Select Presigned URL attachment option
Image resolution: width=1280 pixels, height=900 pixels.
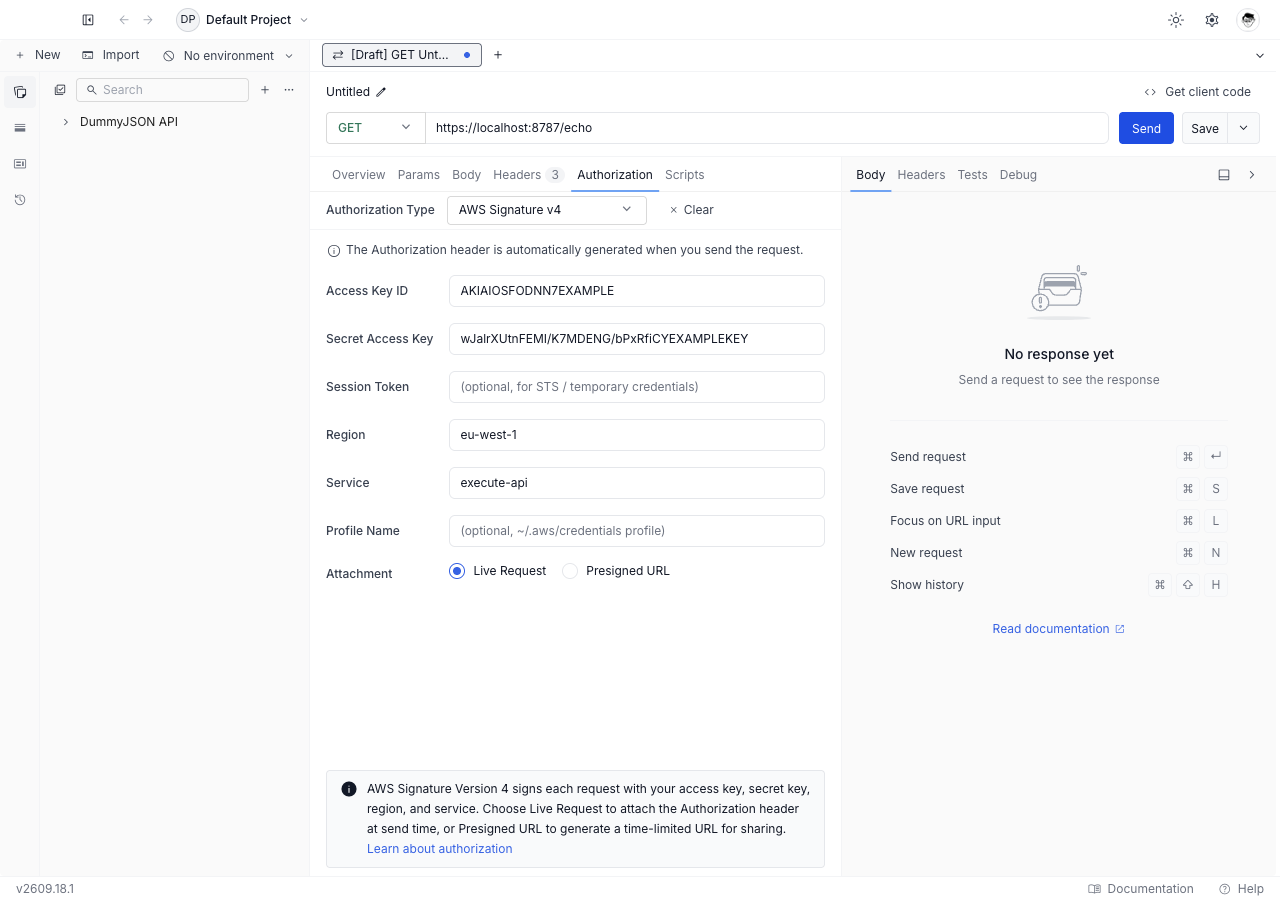[616, 571]
